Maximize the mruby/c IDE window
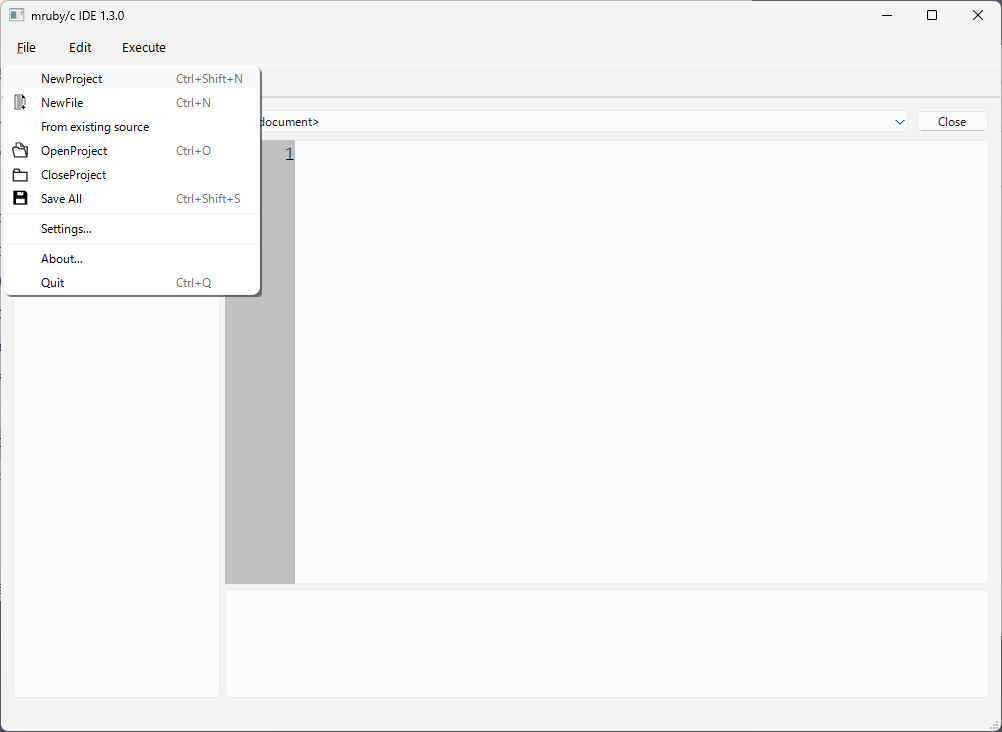 pyautogui.click(x=932, y=15)
